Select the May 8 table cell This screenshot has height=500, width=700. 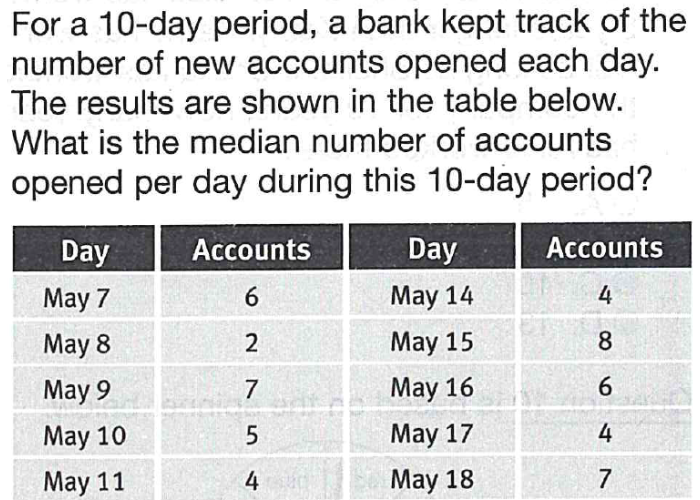click(75, 345)
